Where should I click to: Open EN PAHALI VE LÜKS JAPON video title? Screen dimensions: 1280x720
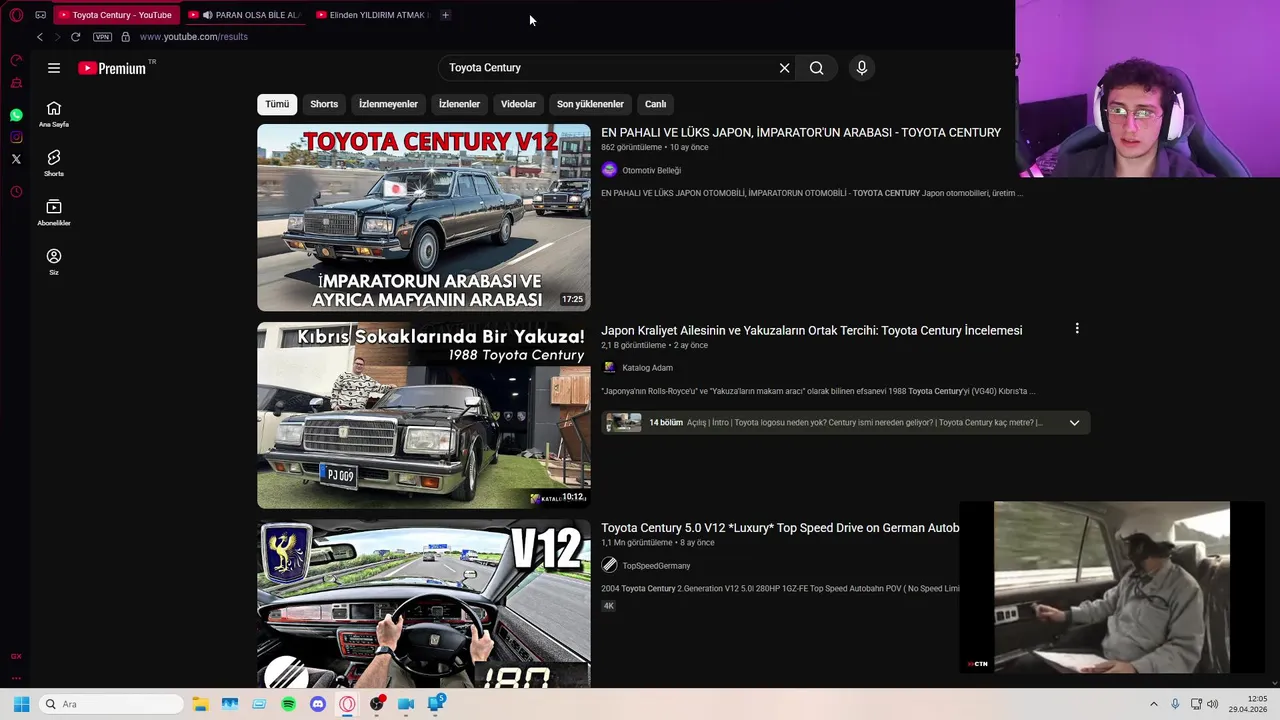[x=801, y=132]
